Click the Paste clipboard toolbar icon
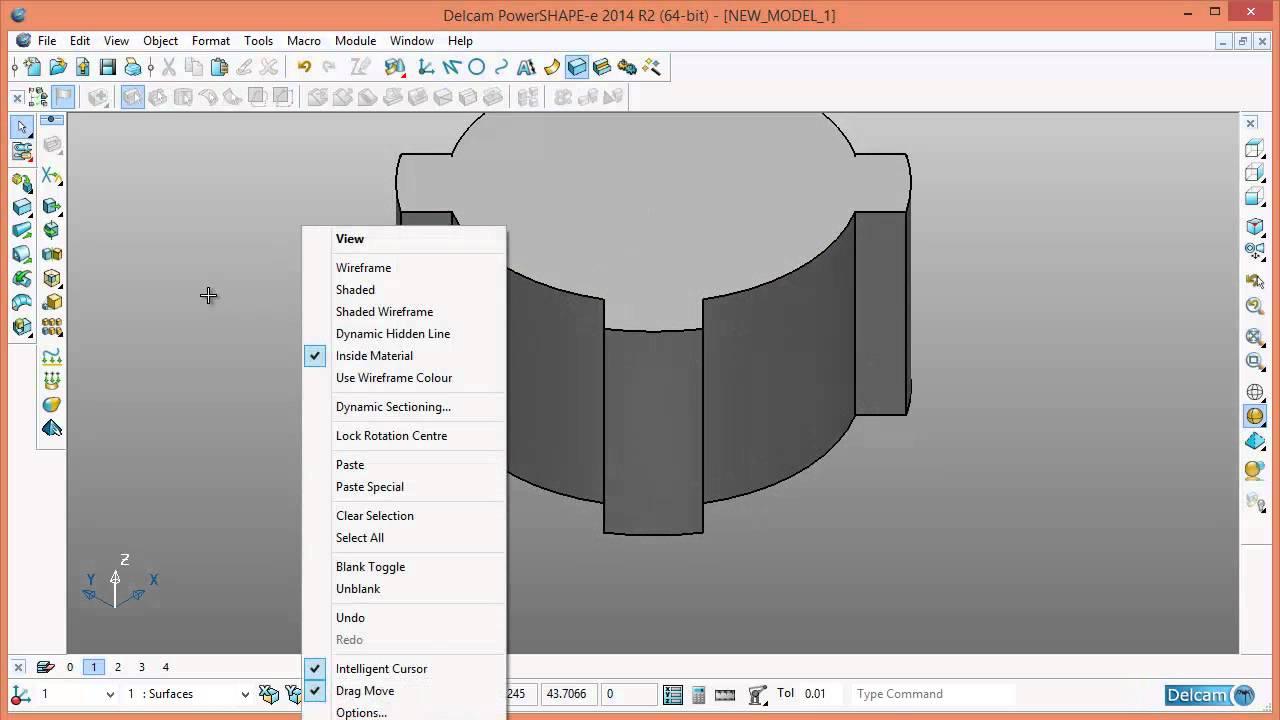 219,67
